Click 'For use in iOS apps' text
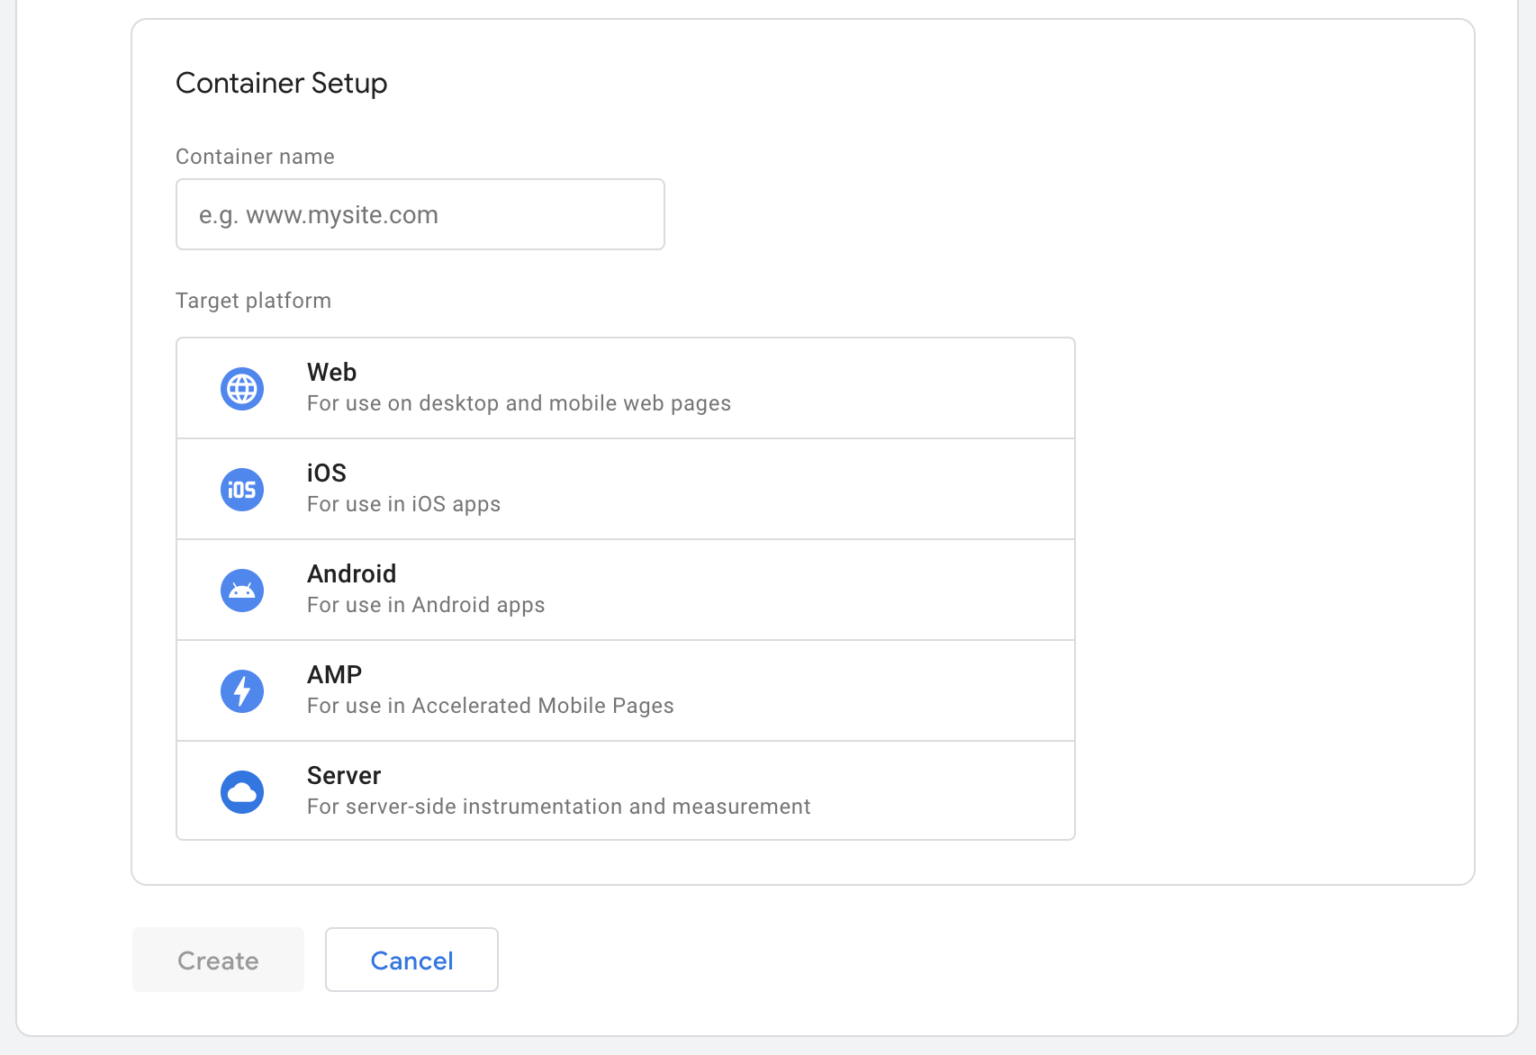The height and width of the screenshot is (1055, 1536). point(403,504)
